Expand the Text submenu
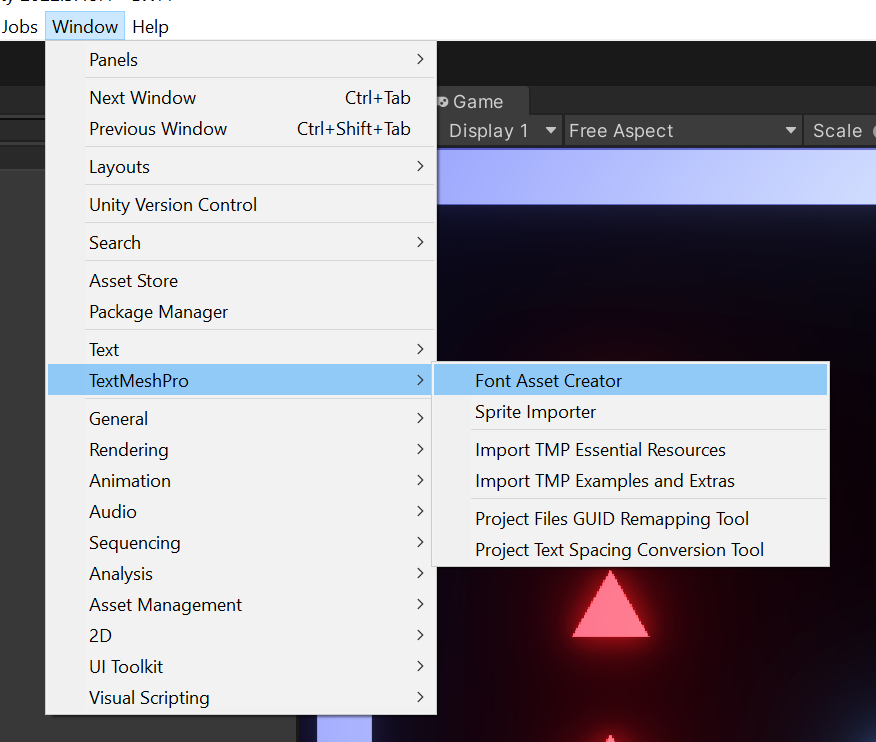This screenshot has height=742, width=876. coord(240,349)
